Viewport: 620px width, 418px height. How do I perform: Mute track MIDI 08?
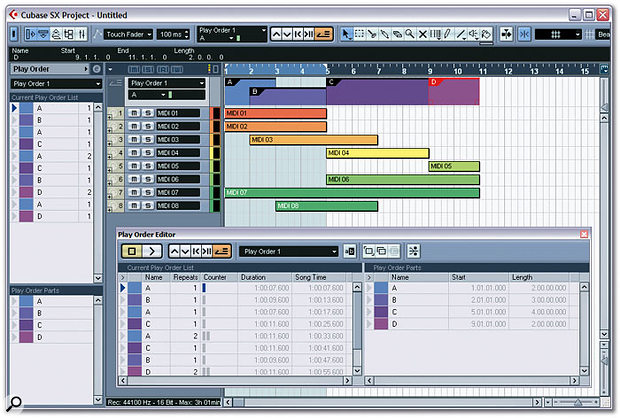point(134,206)
